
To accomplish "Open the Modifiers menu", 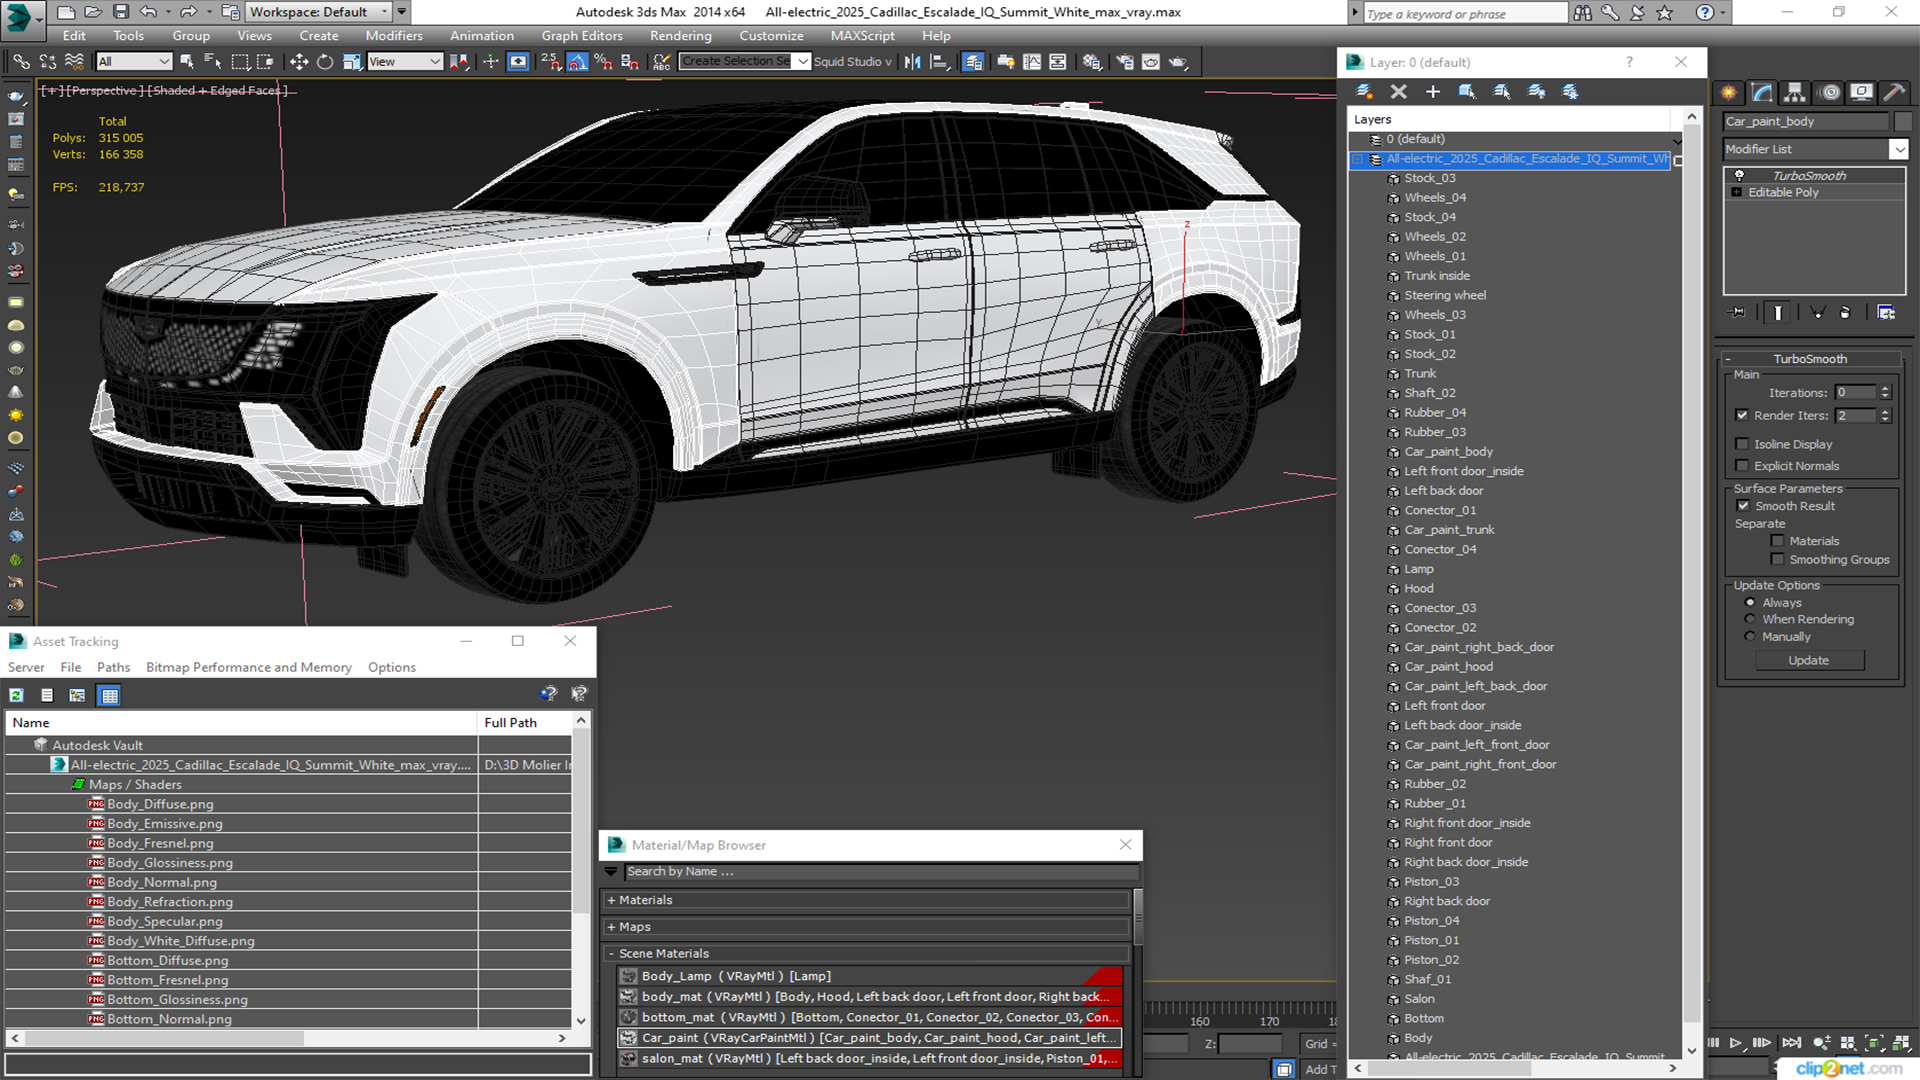I will tap(393, 36).
